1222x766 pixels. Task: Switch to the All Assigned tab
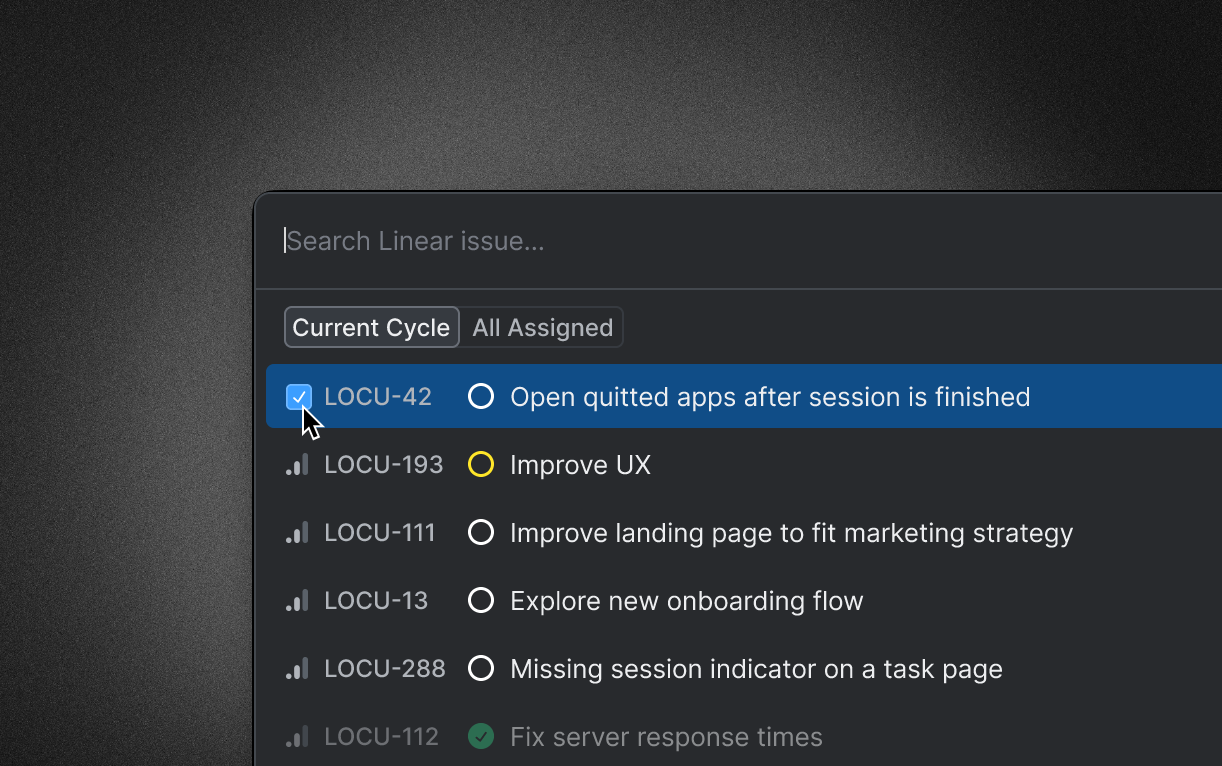pyautogui.click(x=542, y=328)
